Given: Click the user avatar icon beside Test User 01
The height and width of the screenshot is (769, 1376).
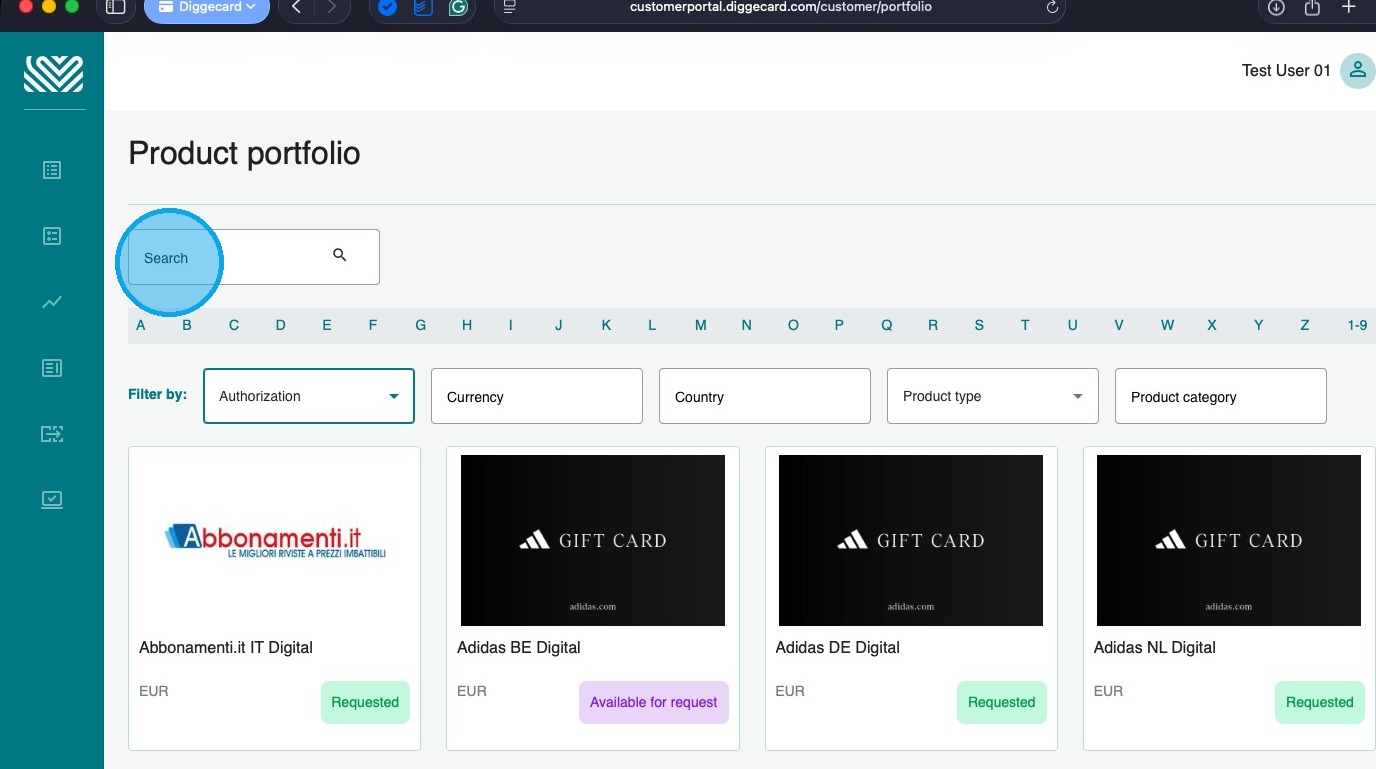Looking at the screenshot, I should pyautogui.click(x=1357, y=70).
